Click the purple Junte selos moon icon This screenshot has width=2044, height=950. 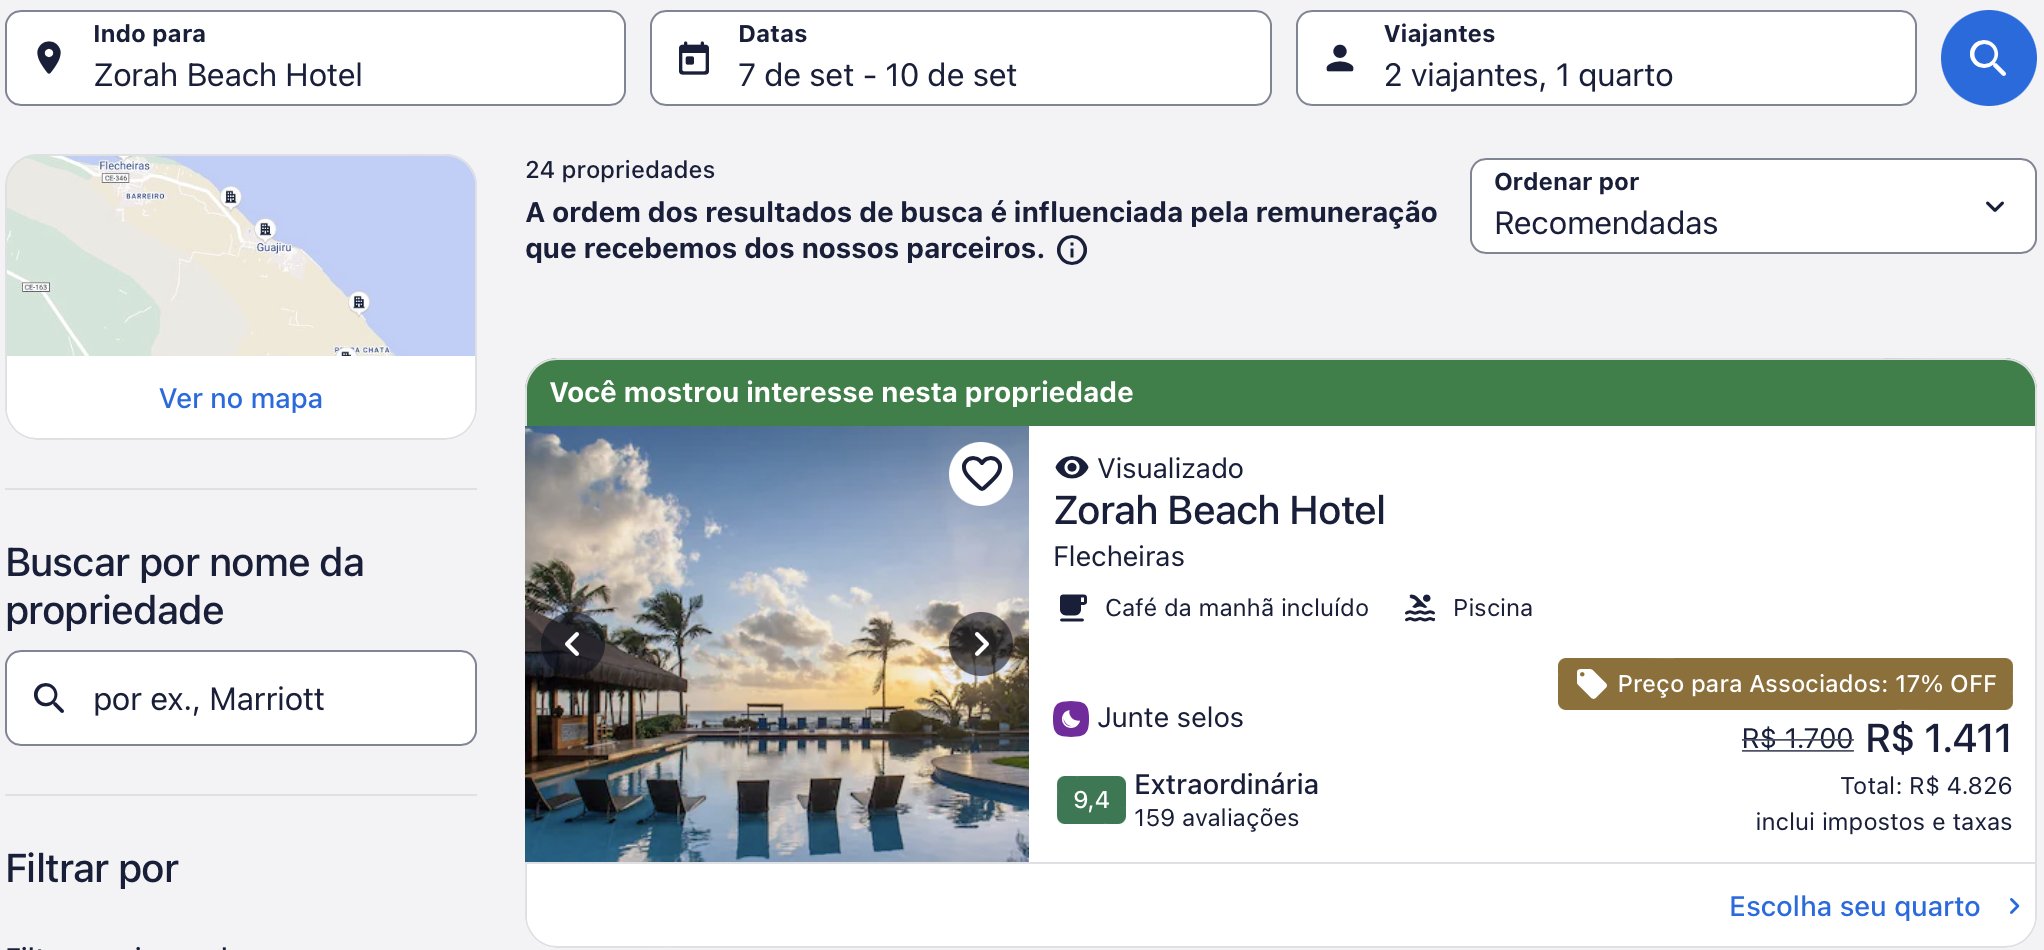pyautogui.click(x=1070, y=718)
